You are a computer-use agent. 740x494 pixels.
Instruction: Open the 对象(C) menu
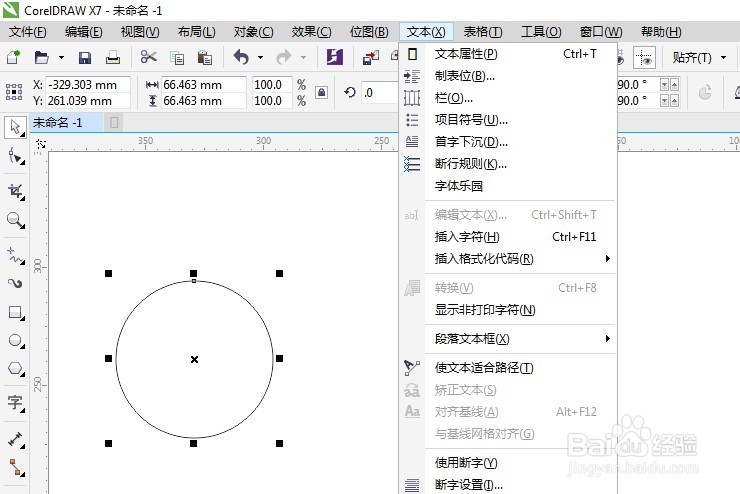(x=253, y=32)
